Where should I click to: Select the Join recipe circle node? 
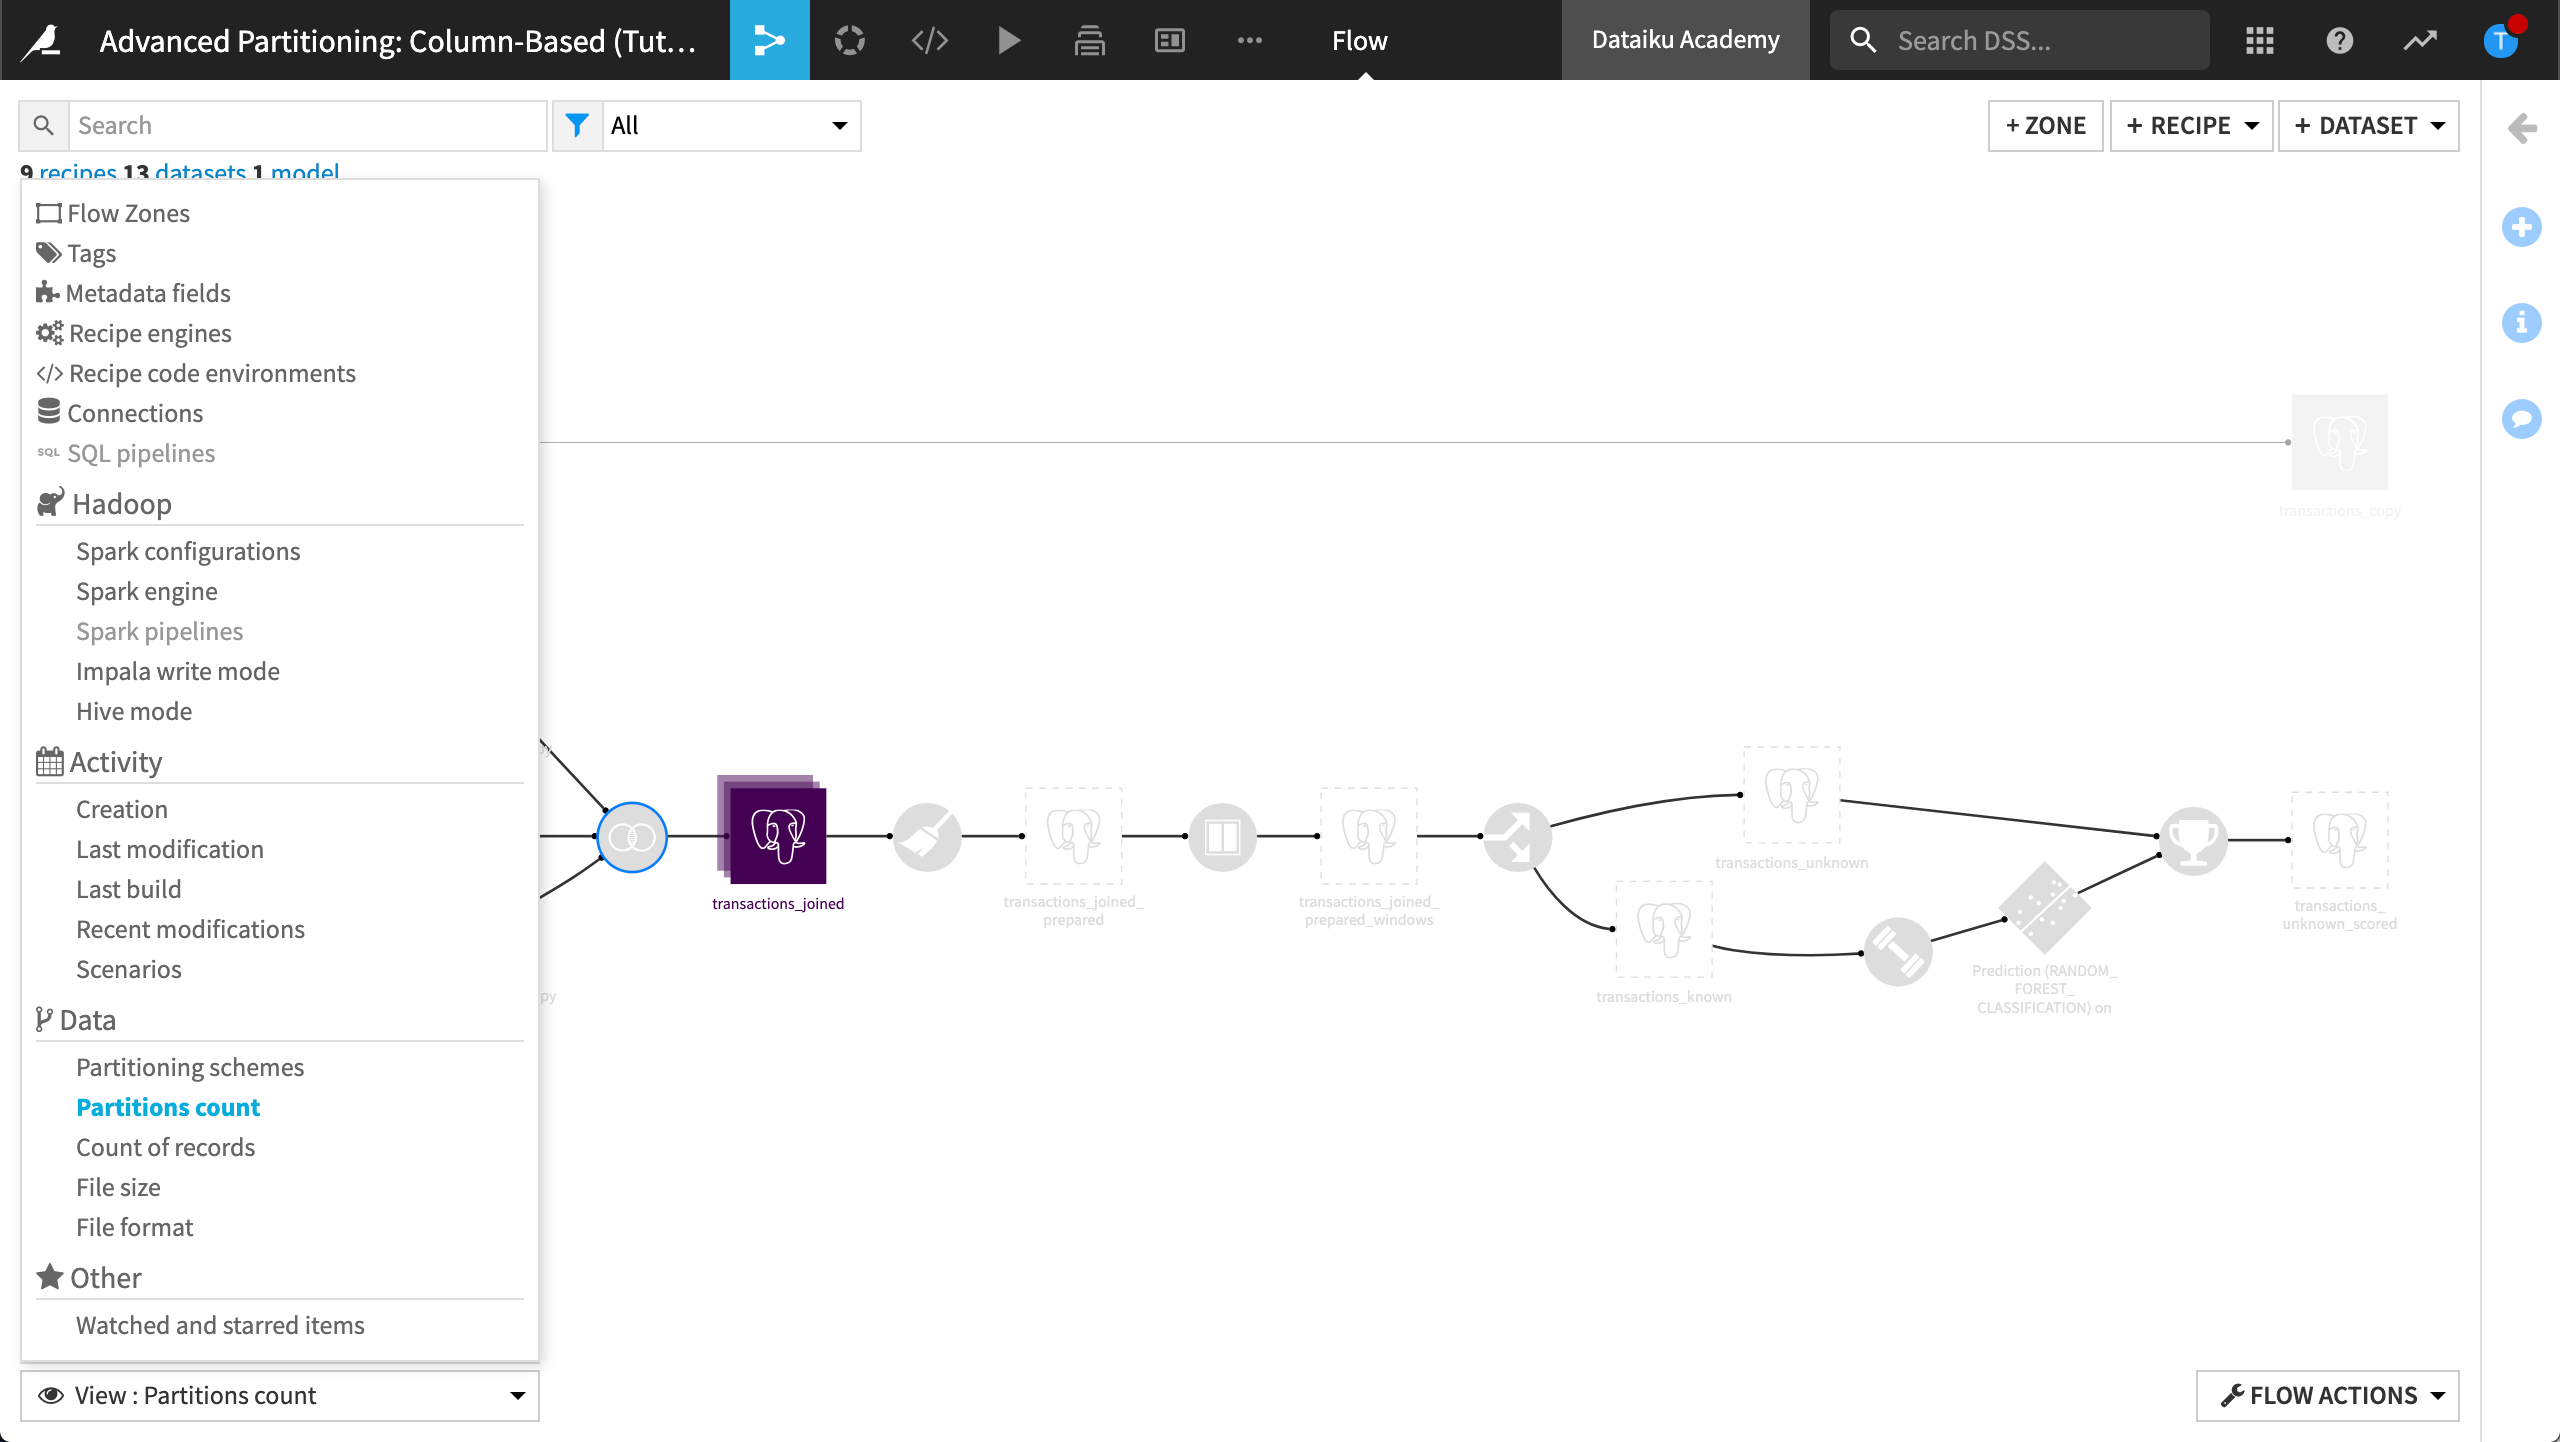(632, 837)
